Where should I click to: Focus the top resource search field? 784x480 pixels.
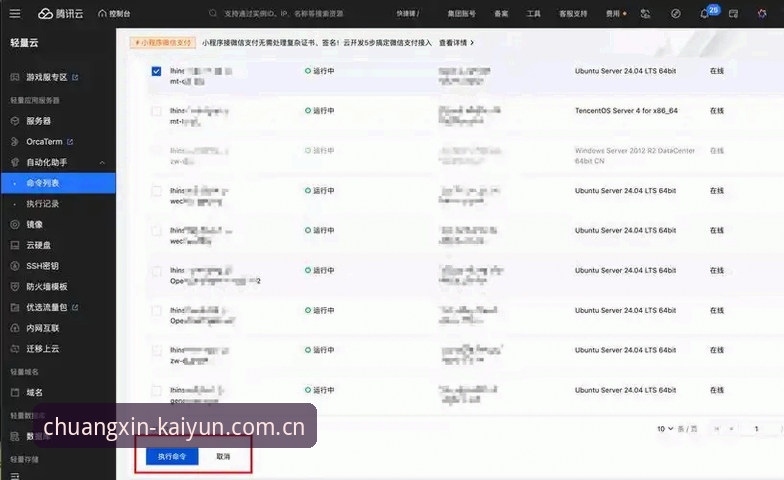coord(284,14)
